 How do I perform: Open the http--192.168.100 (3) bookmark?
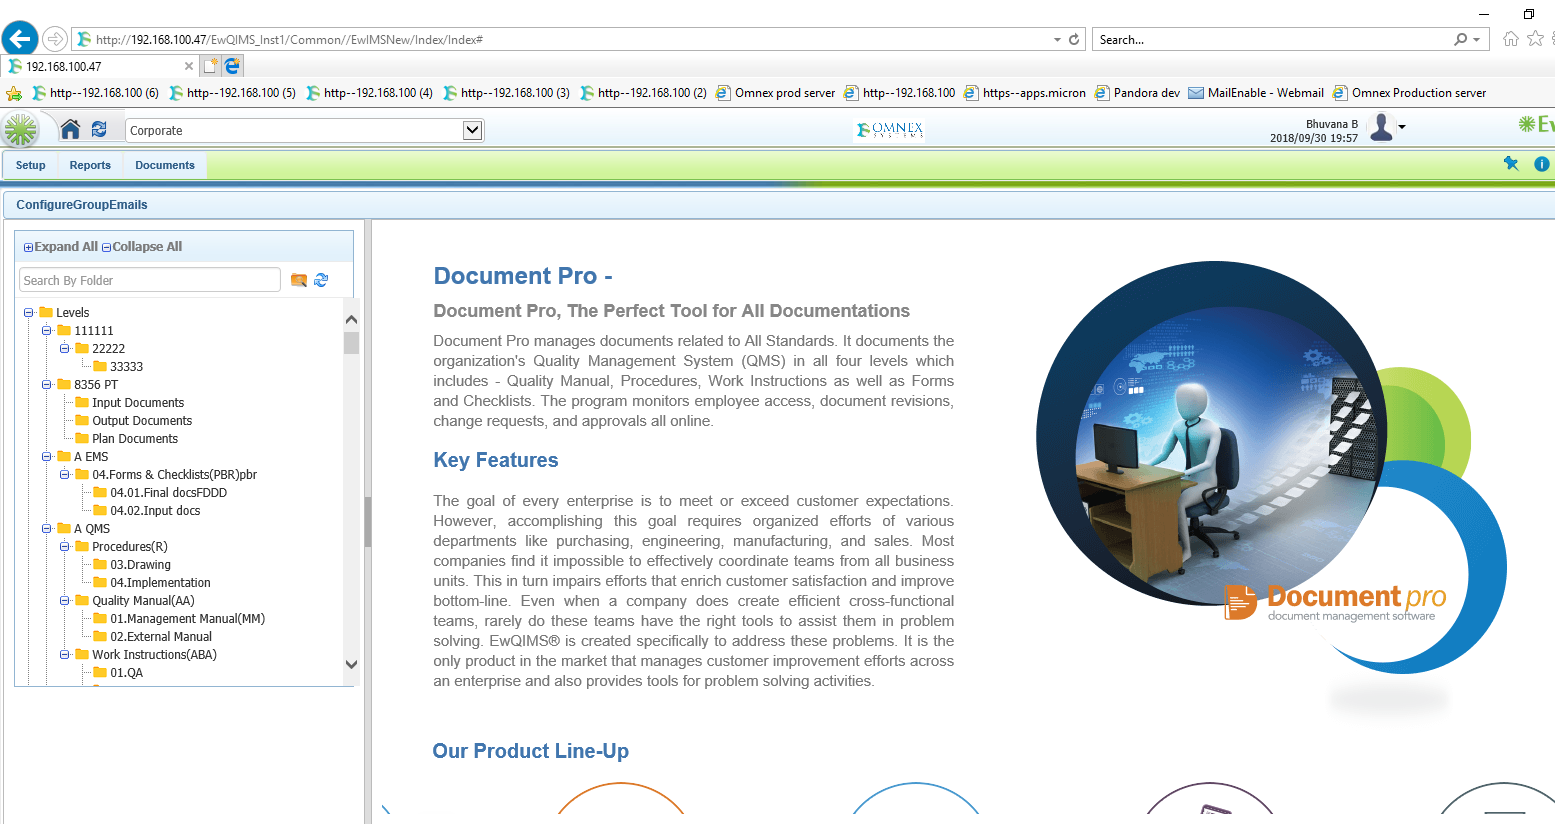(x=507, y=93)
